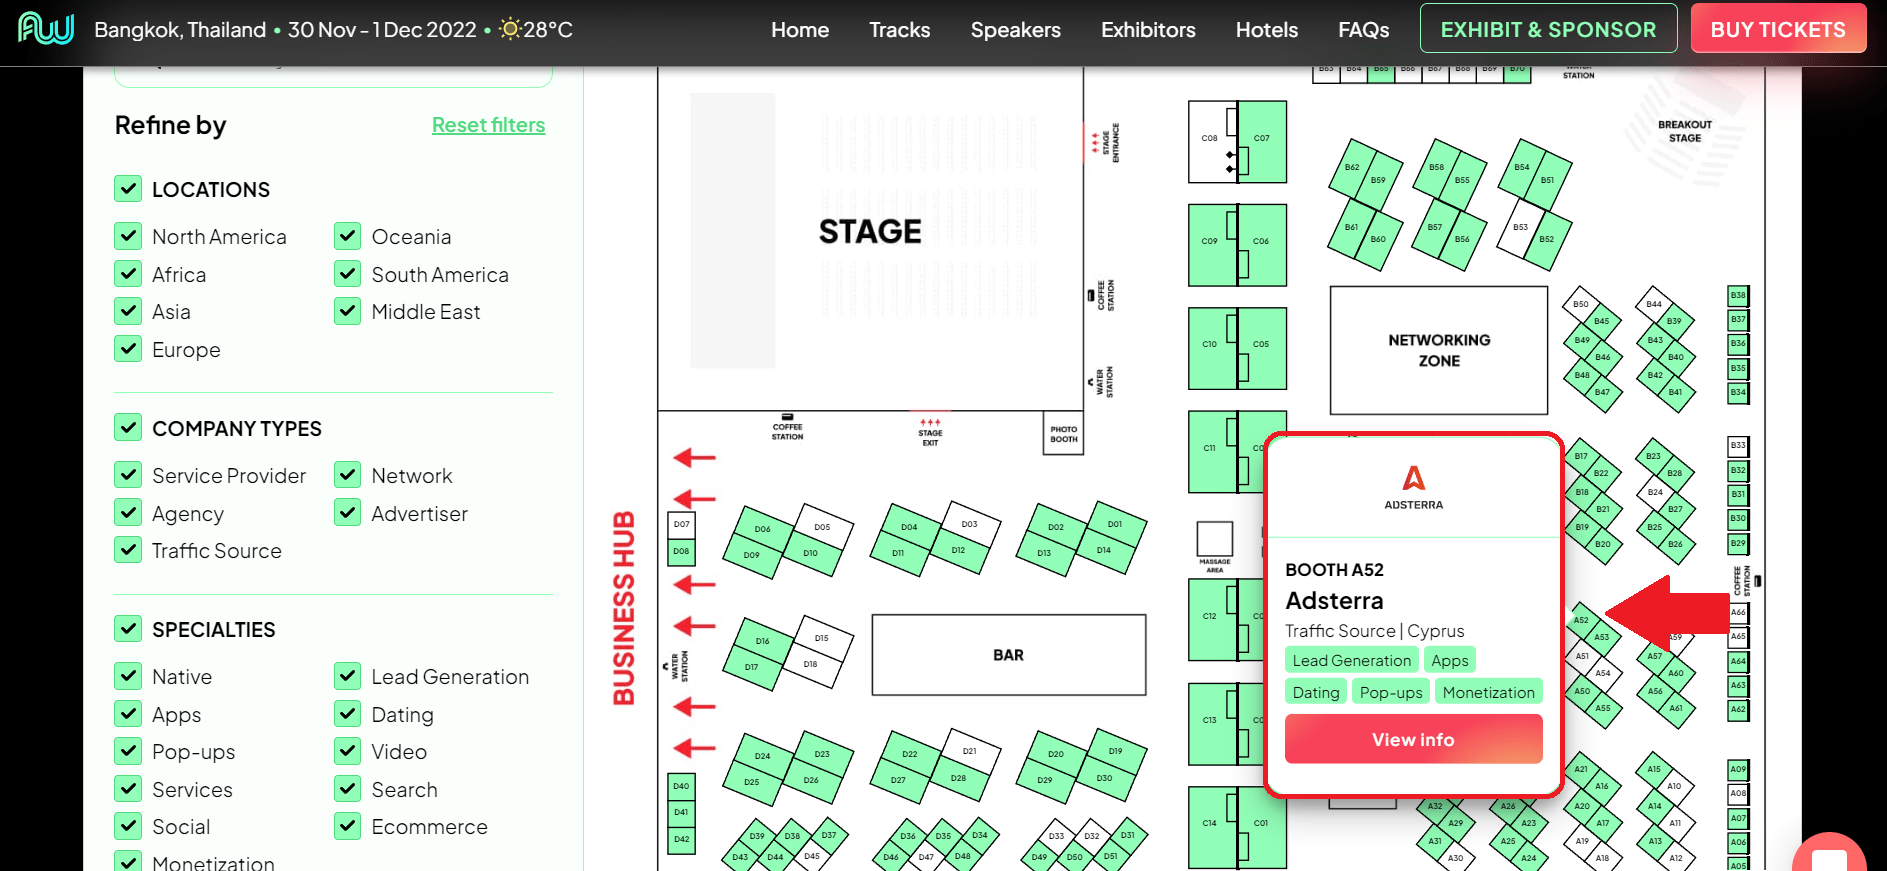Toggle the Asia checkbox
The height and width of the screenshot is (871, 1887).
point(128,312)
